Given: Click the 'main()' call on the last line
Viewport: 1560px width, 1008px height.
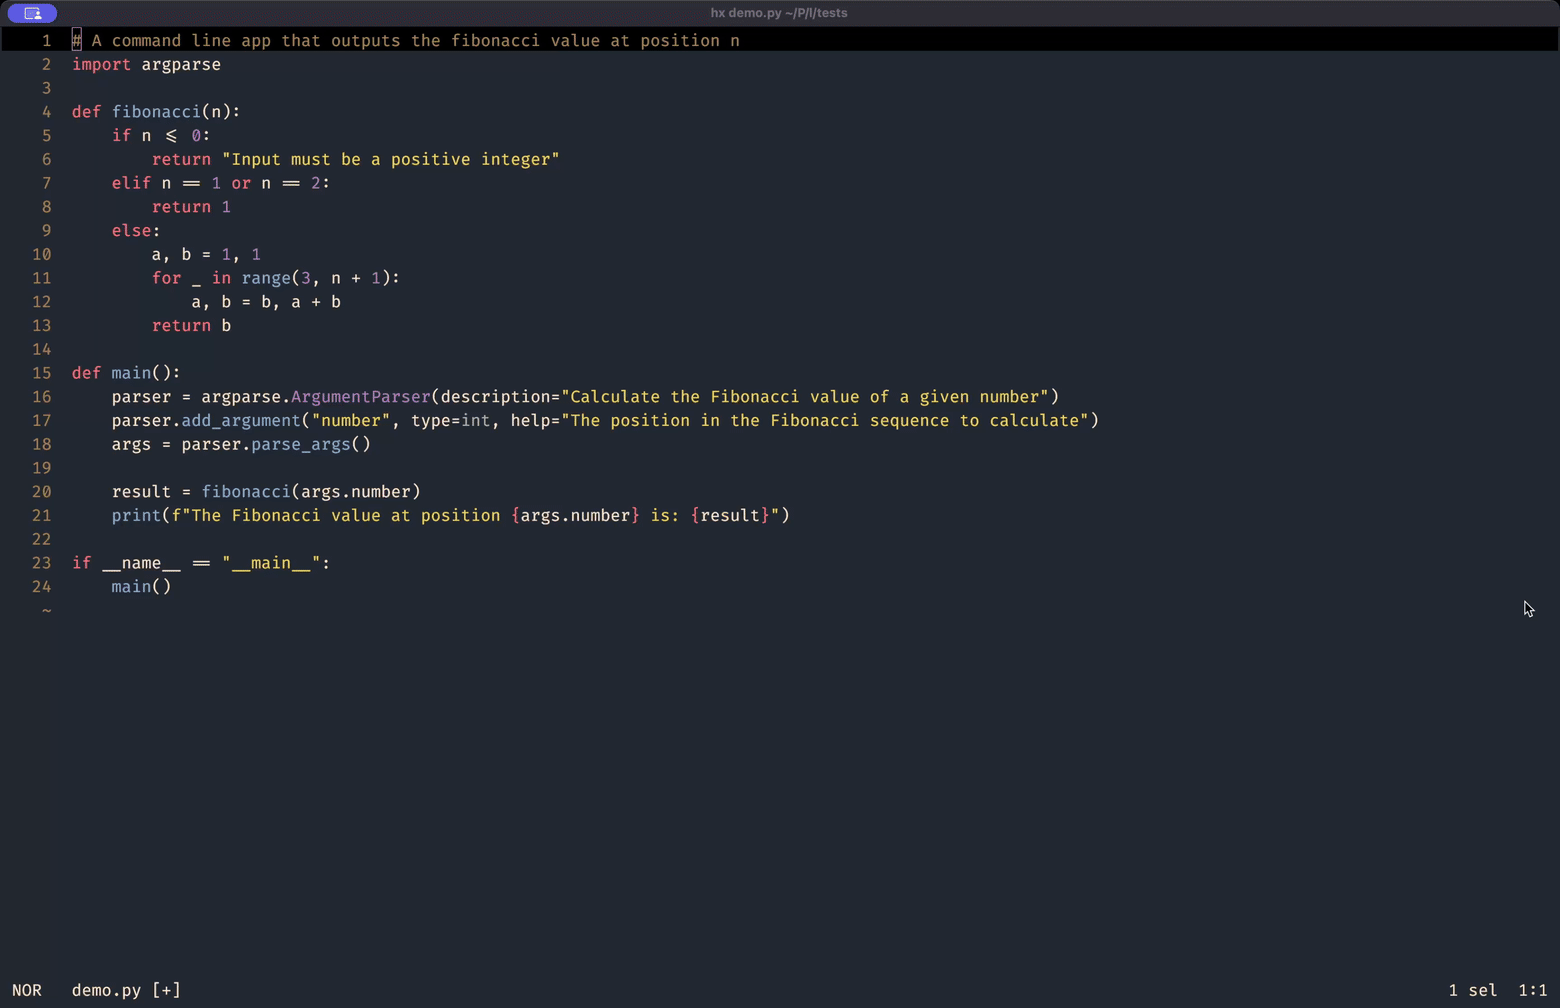Looking at the screenshot, I should (x=141, y=587).
